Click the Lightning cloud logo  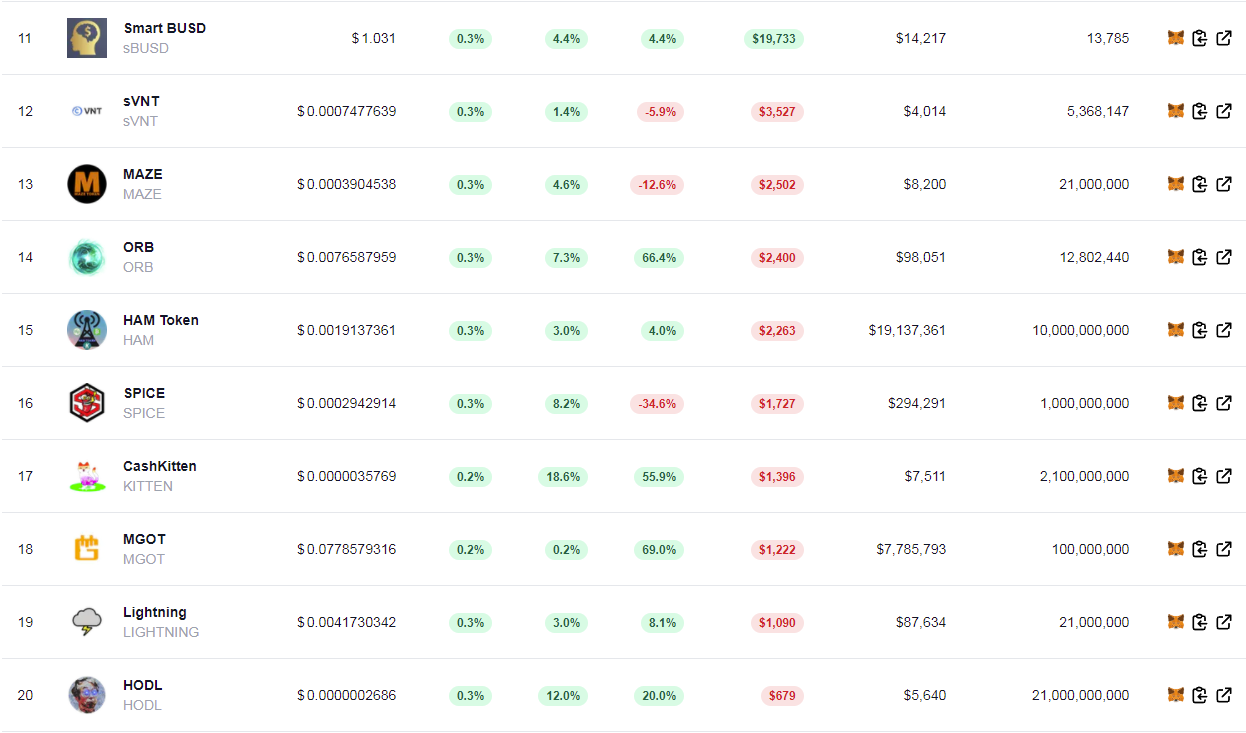pos(87,622)
